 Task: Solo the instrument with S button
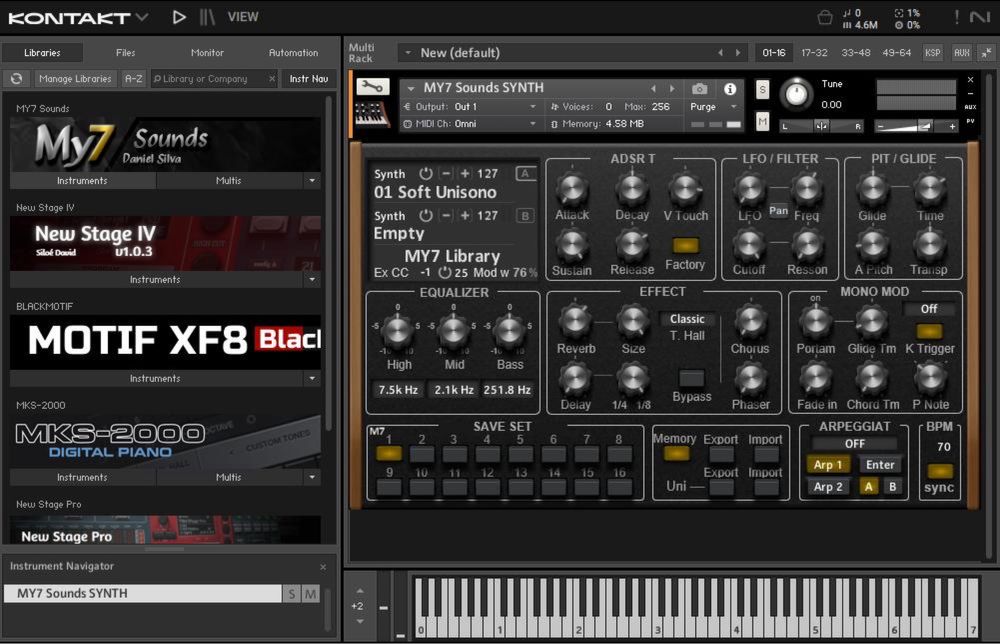(x=762, y=90)
